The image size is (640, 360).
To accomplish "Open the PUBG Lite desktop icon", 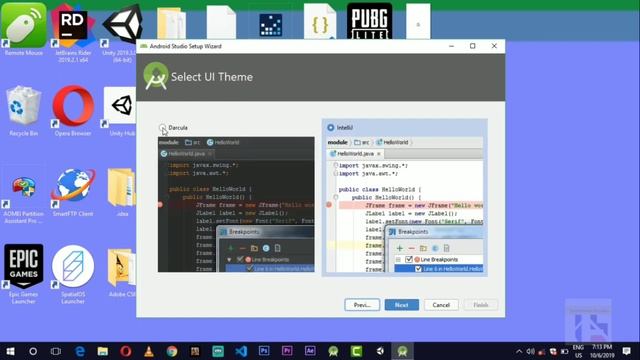I will point(369,21).
